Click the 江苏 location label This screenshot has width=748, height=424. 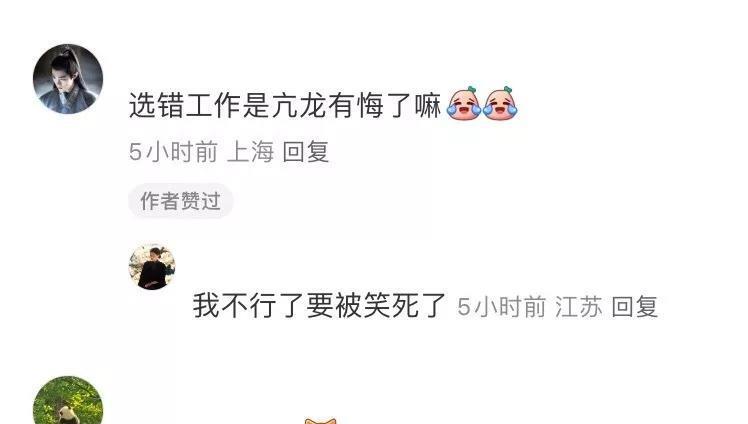579,306
